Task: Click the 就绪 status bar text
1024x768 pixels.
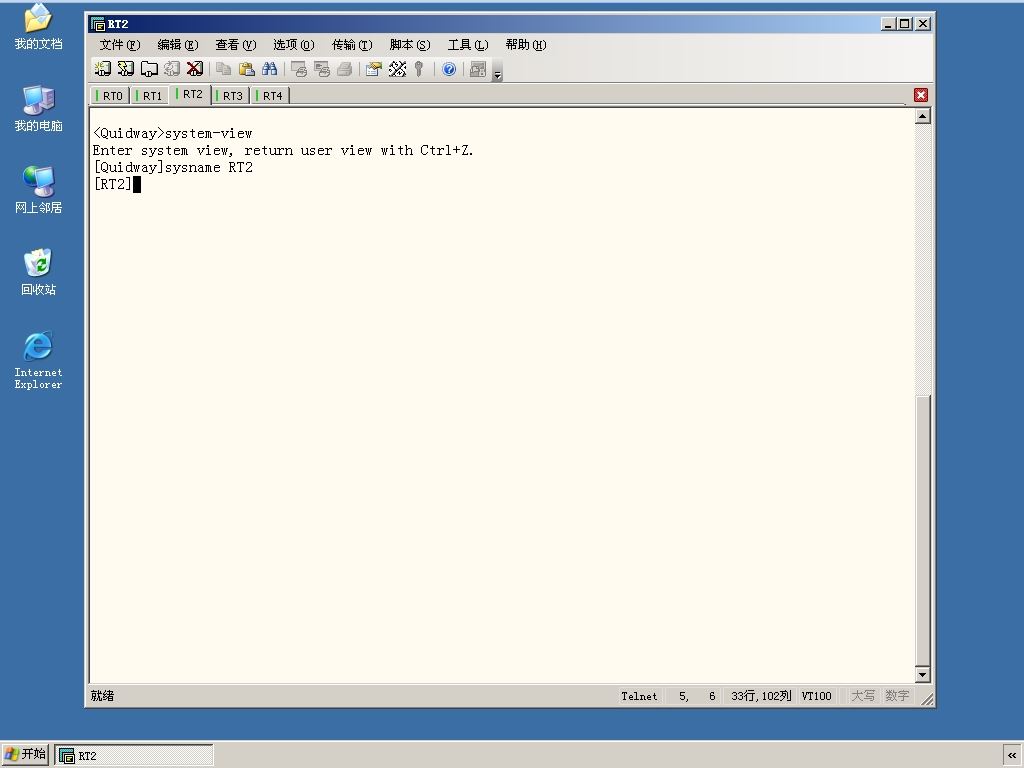Action: coord(103,696)
